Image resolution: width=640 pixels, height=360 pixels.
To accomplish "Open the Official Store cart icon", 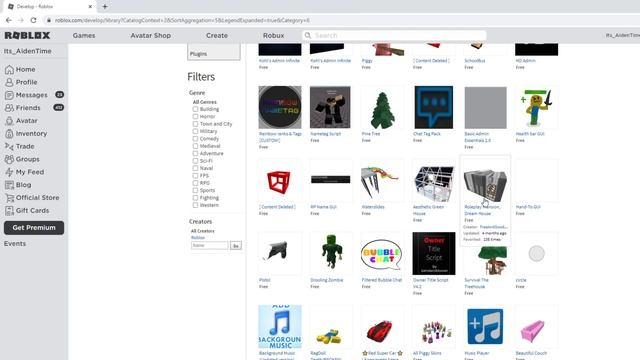I will click(x=9, y=198).
